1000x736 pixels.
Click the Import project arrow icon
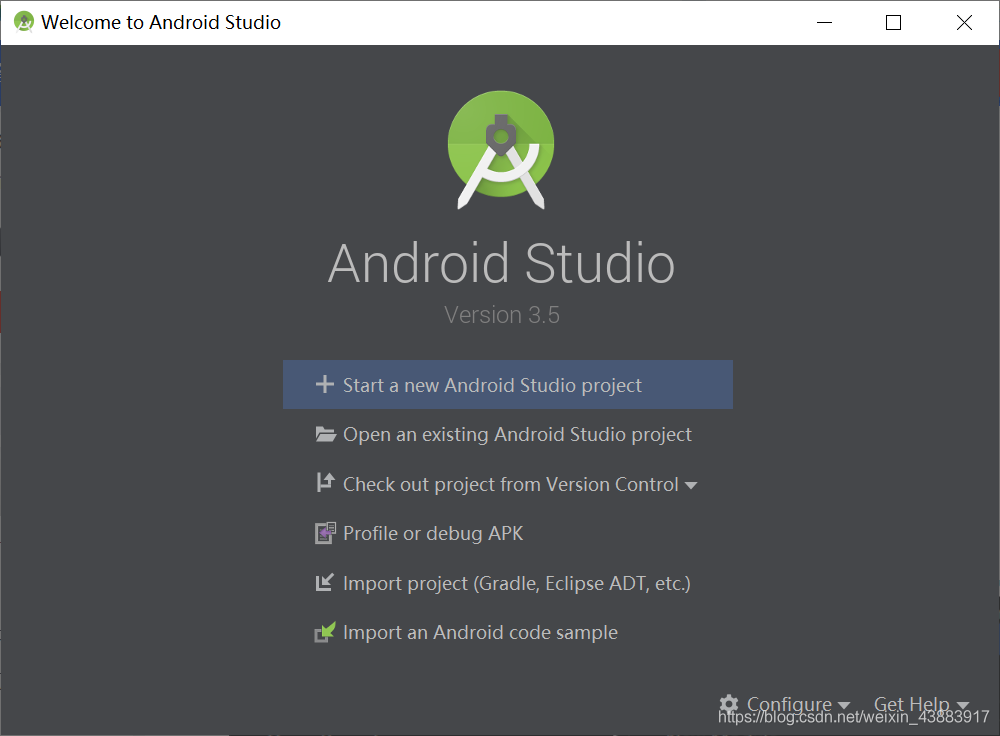coord(325,582)
